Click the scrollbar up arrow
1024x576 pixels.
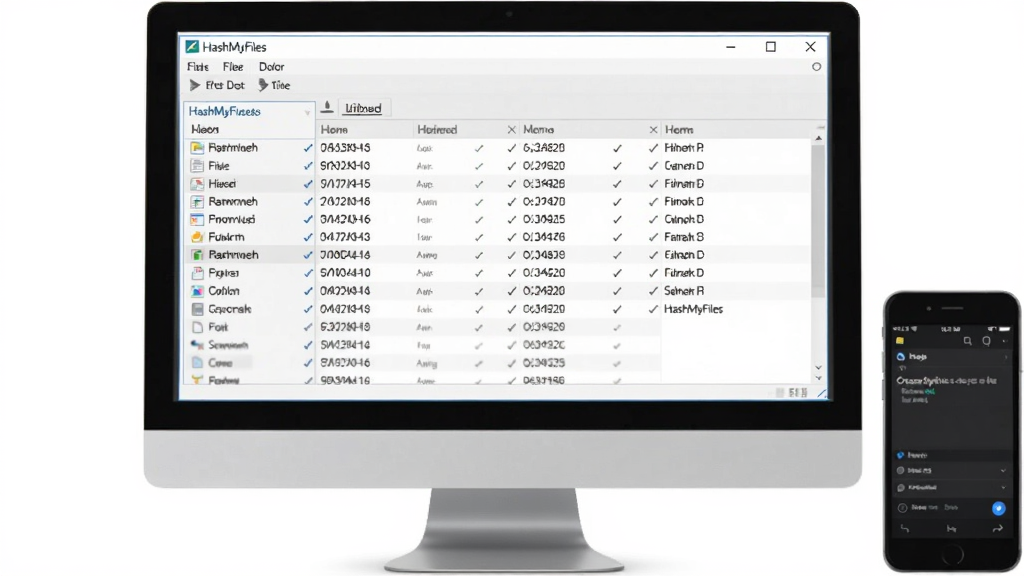point(818,138)
